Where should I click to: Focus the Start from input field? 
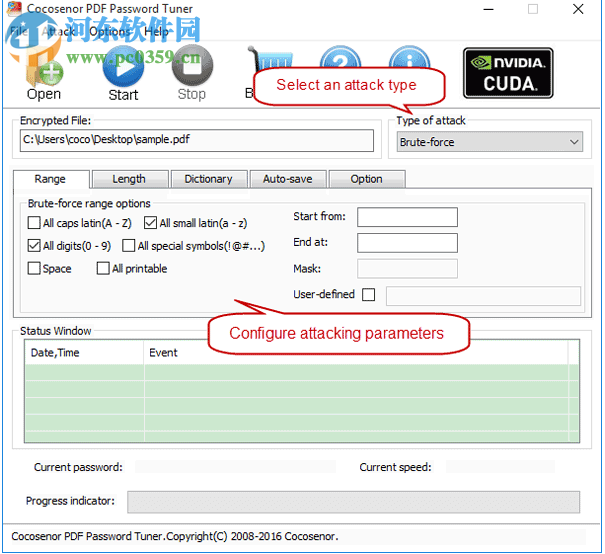coord(407,217)
